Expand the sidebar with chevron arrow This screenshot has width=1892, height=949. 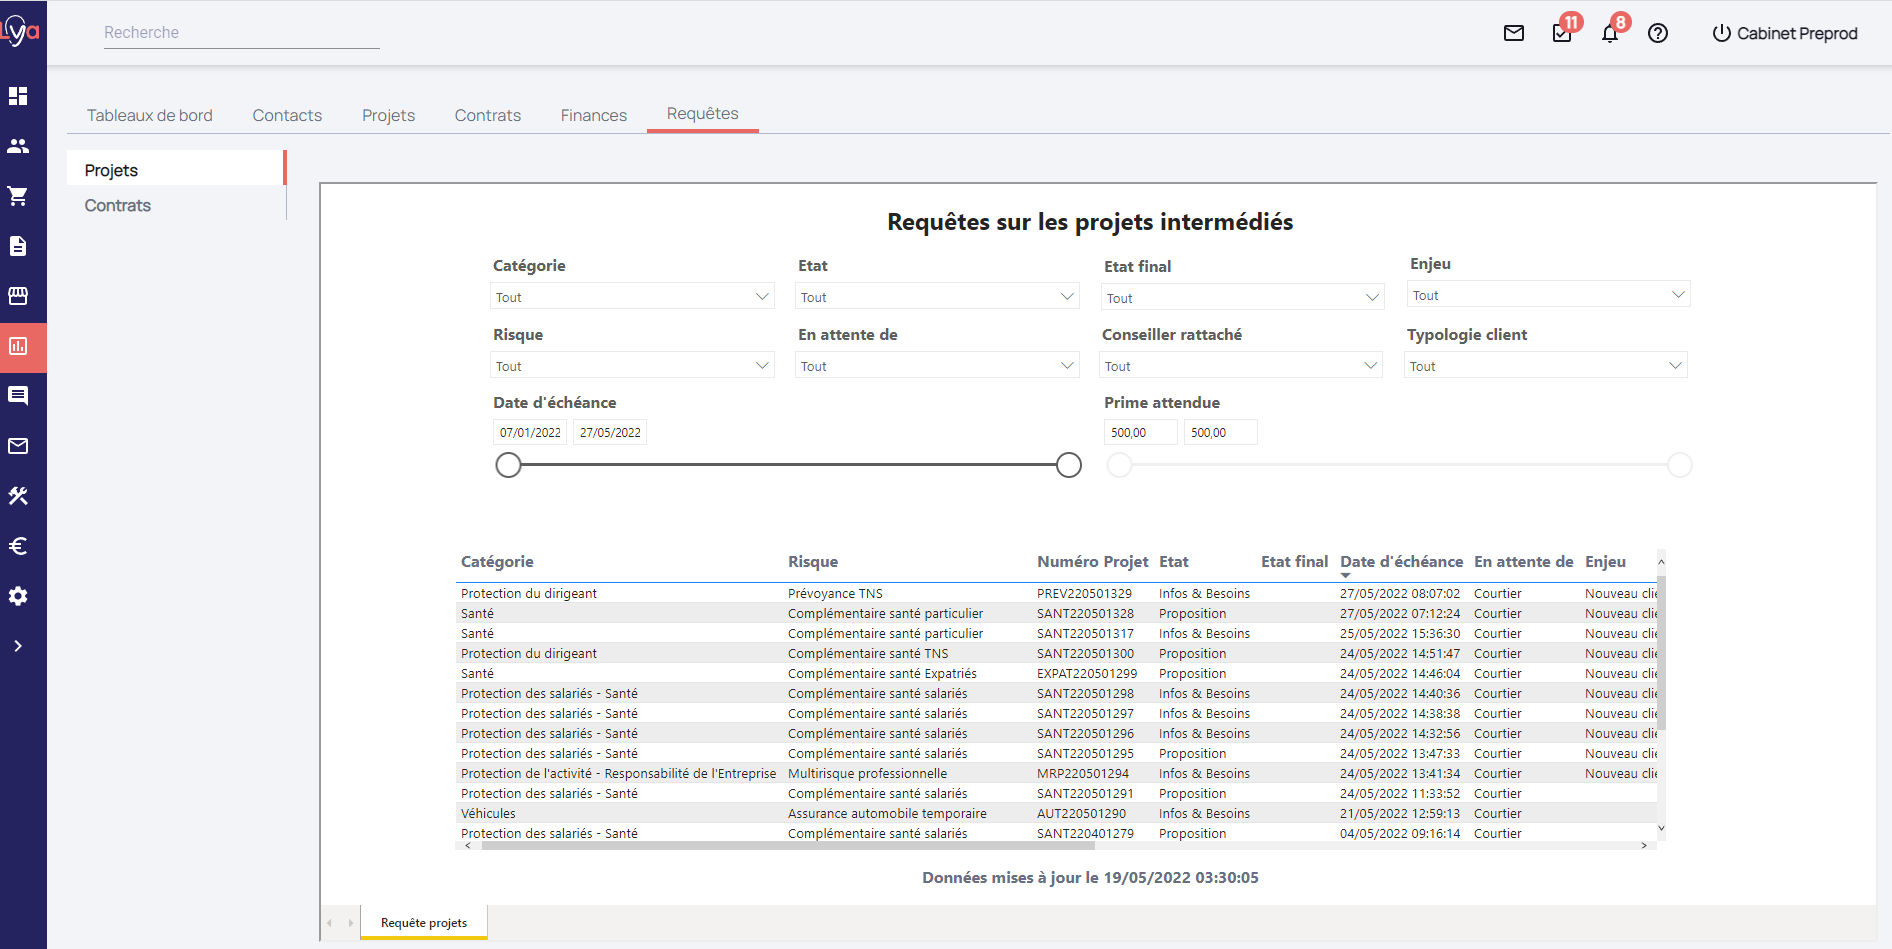[18, 646]
